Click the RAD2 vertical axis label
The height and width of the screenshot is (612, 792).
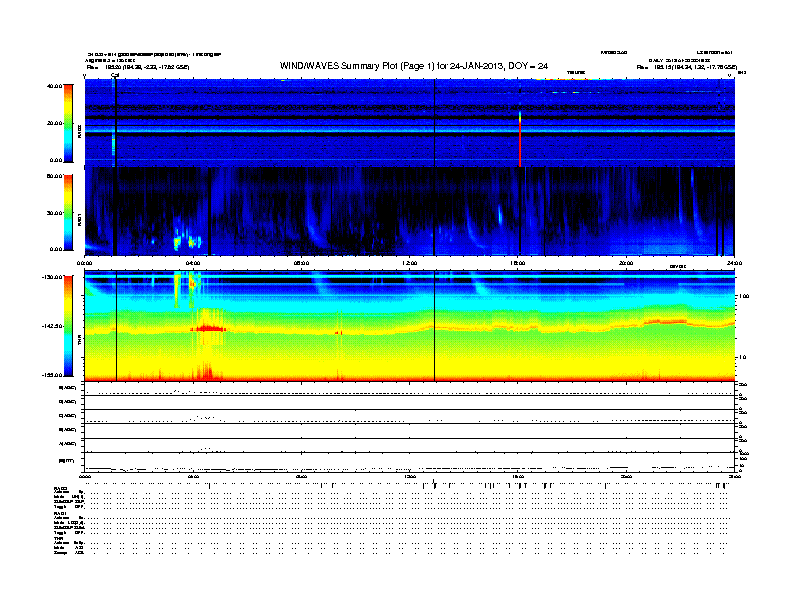(79, 131)
